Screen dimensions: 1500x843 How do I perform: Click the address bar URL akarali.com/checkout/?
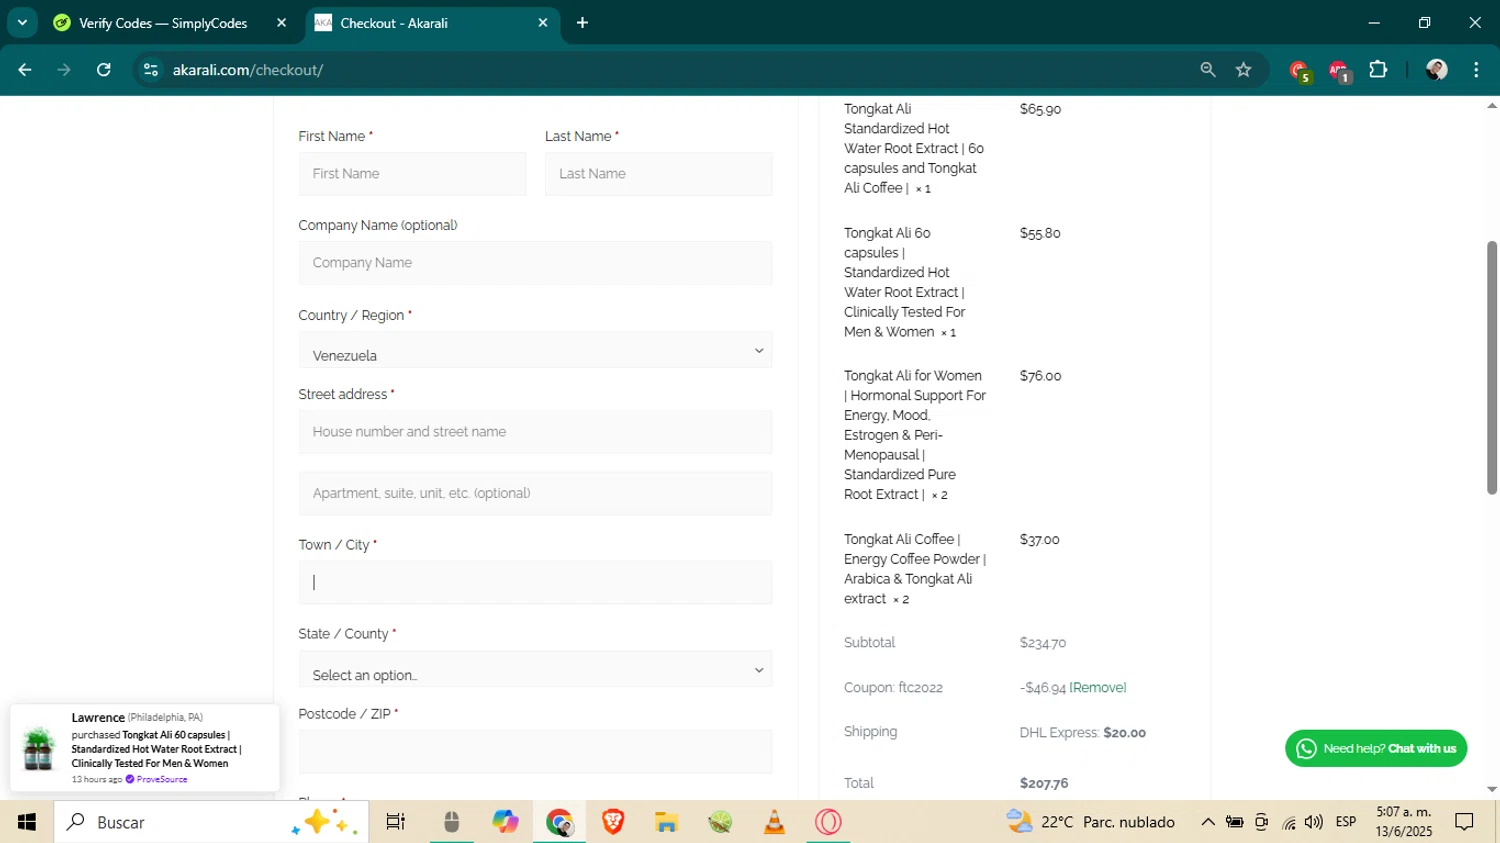[x=248, y=70]
